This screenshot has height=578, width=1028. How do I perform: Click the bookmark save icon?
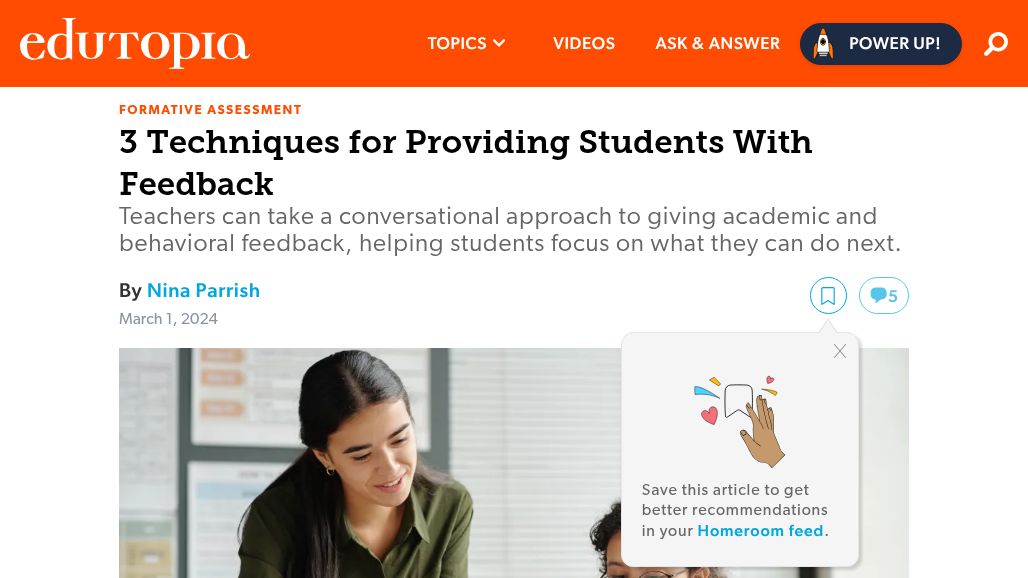828,296
